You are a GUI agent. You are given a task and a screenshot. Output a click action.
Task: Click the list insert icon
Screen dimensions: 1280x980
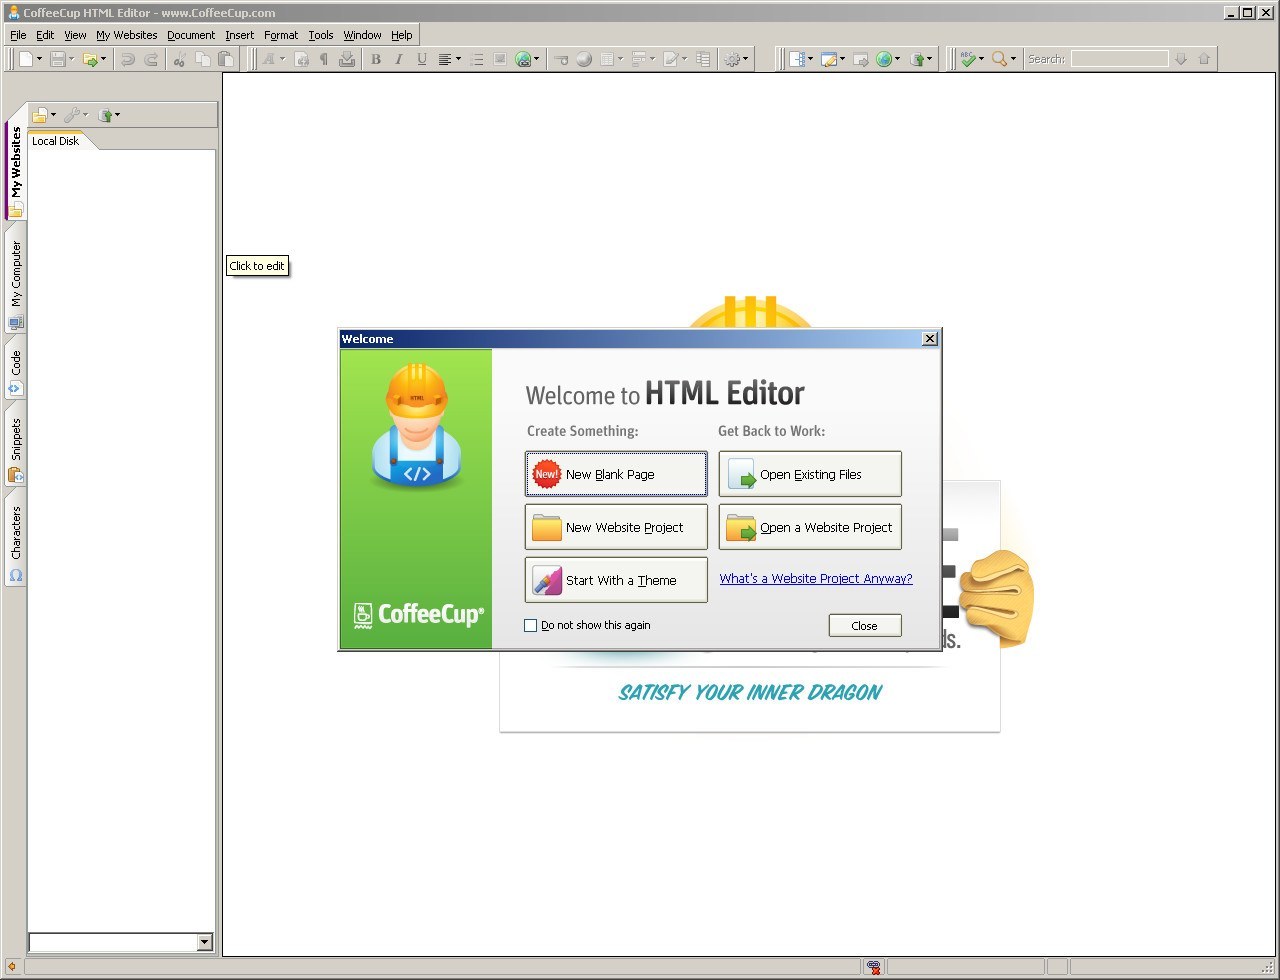(477, 59)
